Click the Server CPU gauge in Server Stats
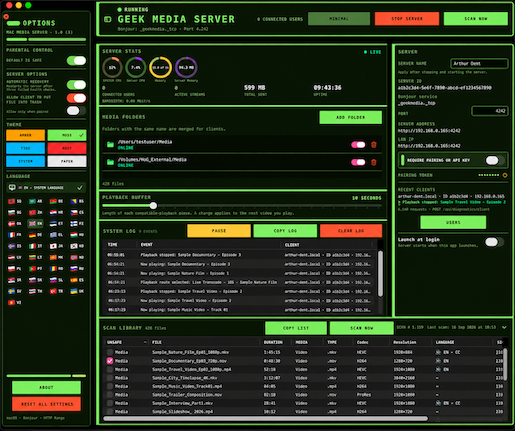Screen dimensions: 515x431 coord(136,67)
